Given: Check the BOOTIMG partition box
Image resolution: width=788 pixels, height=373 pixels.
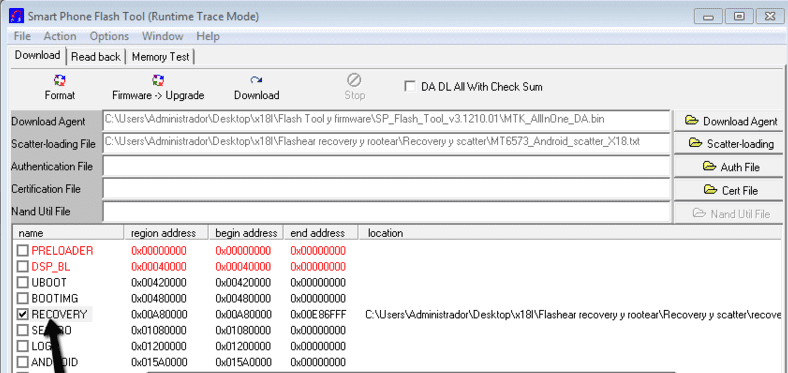Looking at the screenshot, I should coord(23,299).
